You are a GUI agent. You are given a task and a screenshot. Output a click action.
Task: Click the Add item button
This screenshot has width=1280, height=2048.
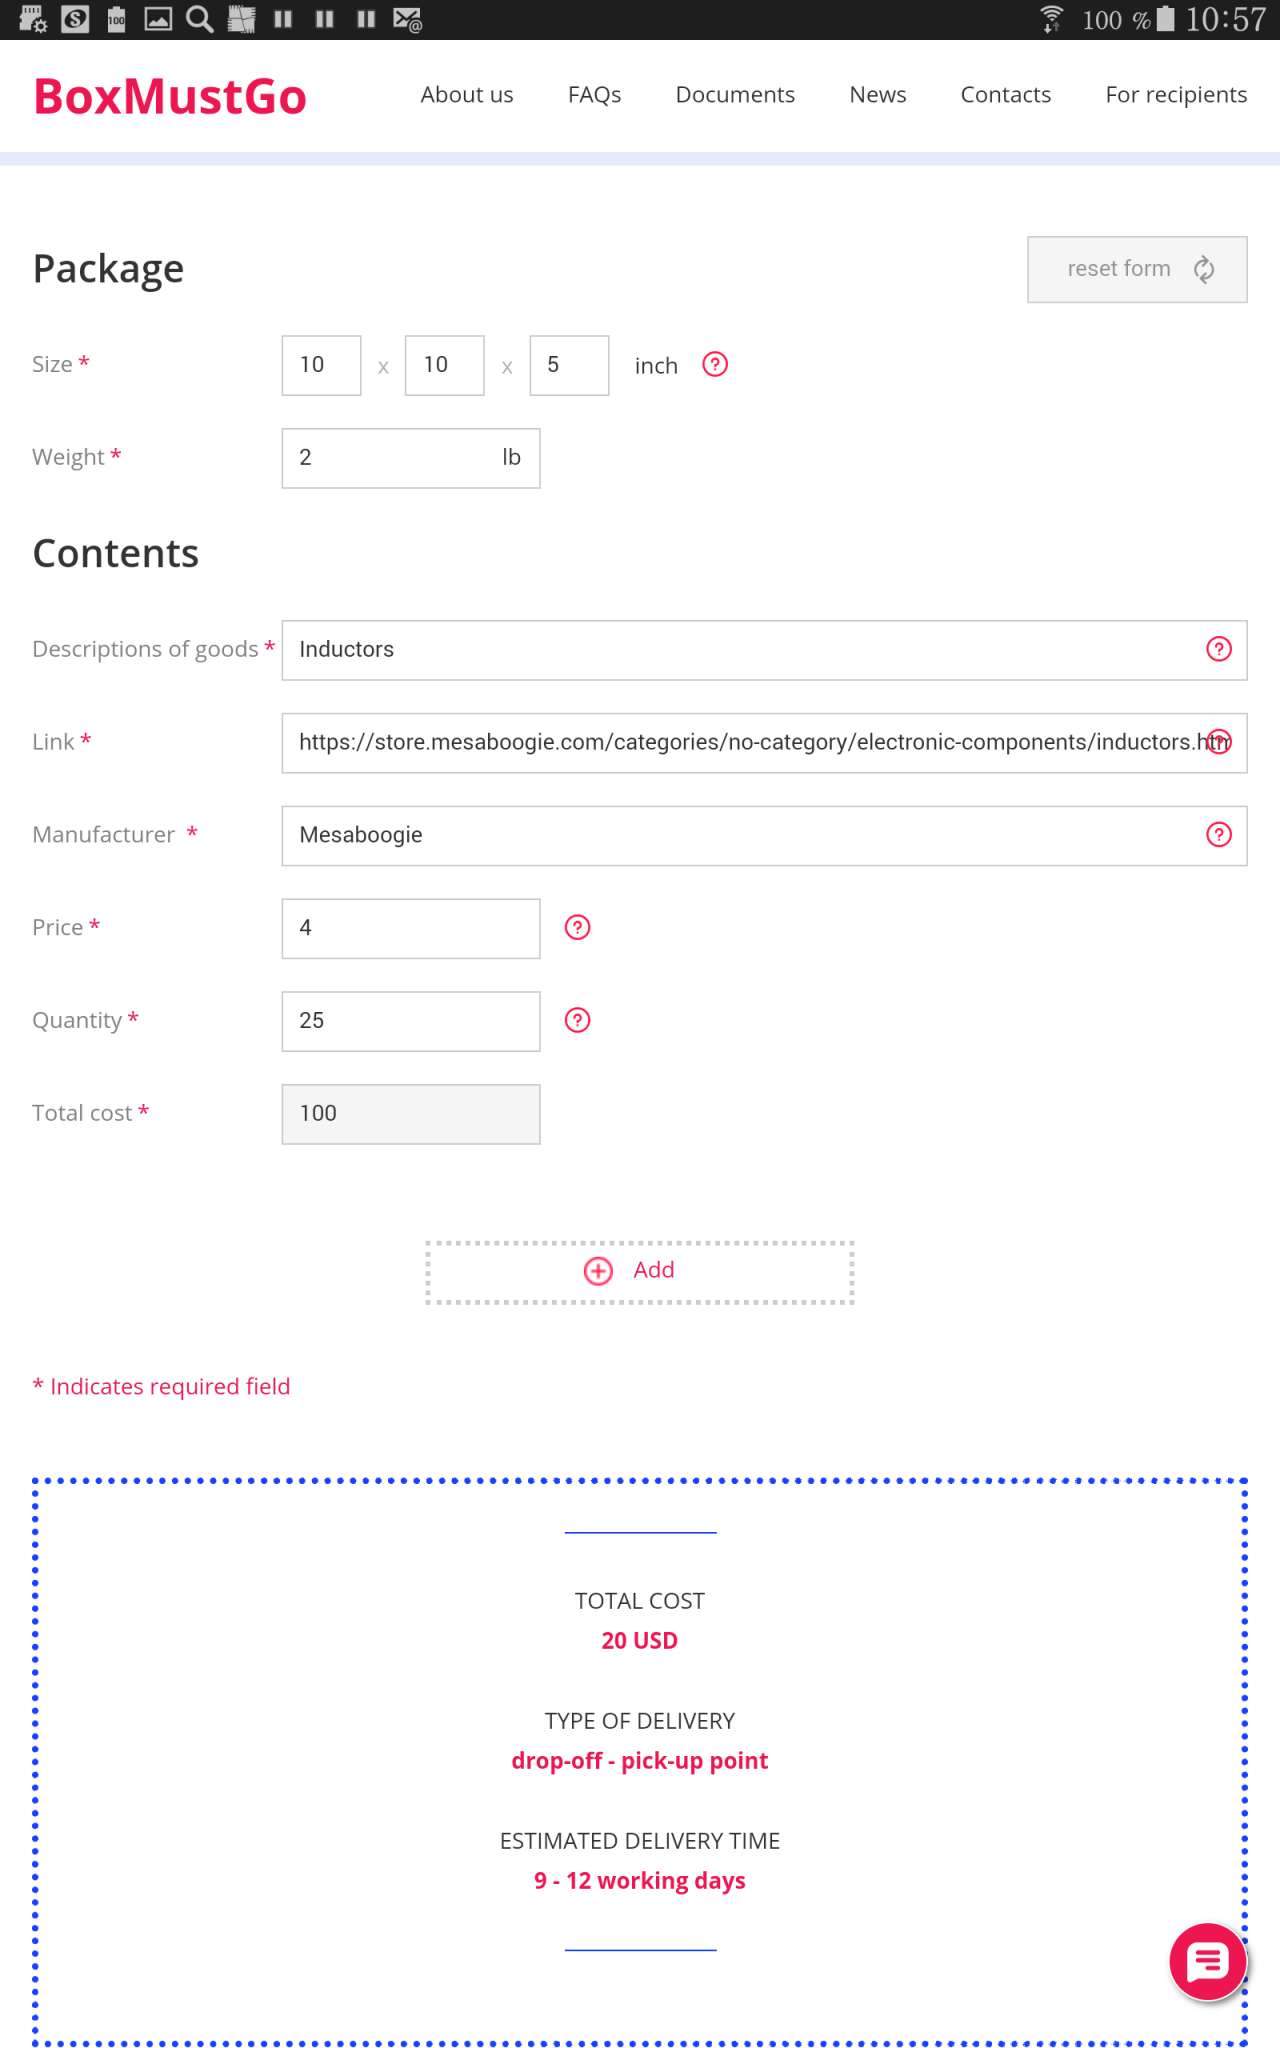tap(639, 1272)
